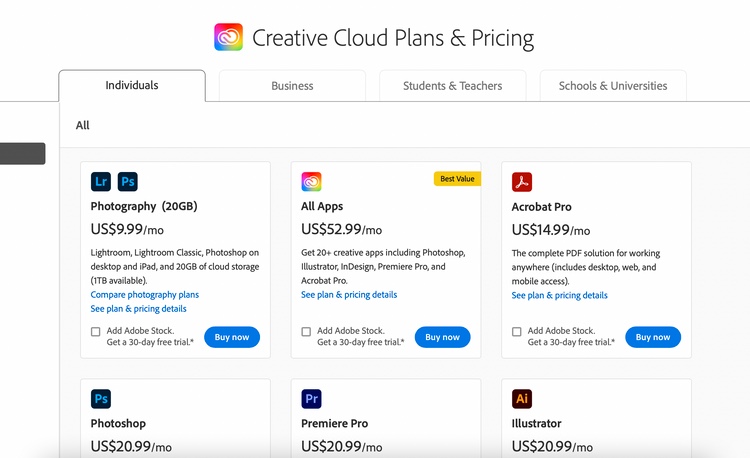Check Add Adobe Stock for All Apps
The width and height of the screenshot is (750, 458).
click(x=306, y=332)
